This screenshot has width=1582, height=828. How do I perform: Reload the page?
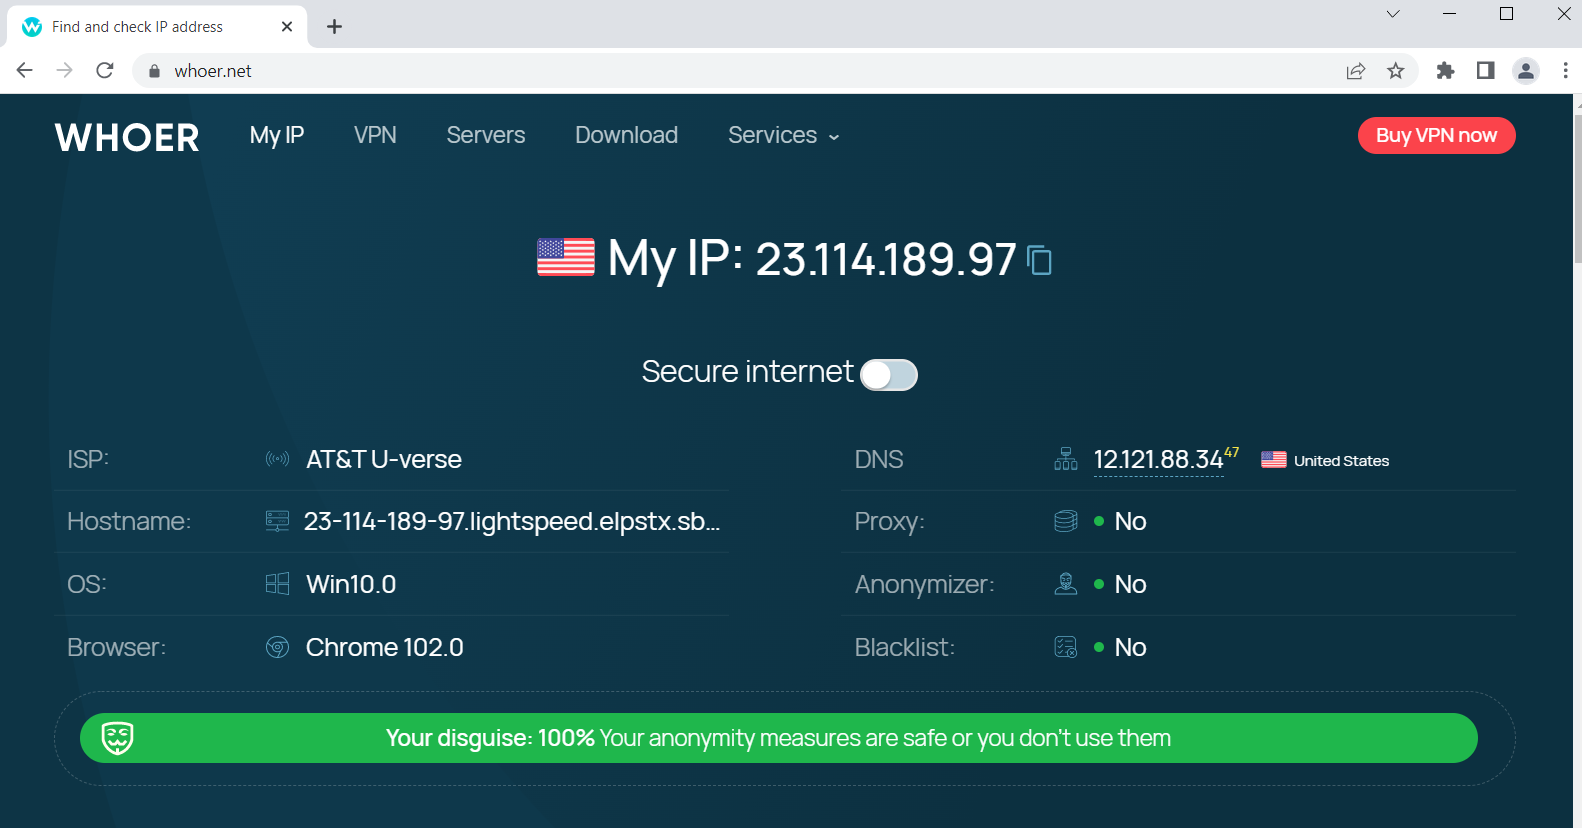(104, 70)
